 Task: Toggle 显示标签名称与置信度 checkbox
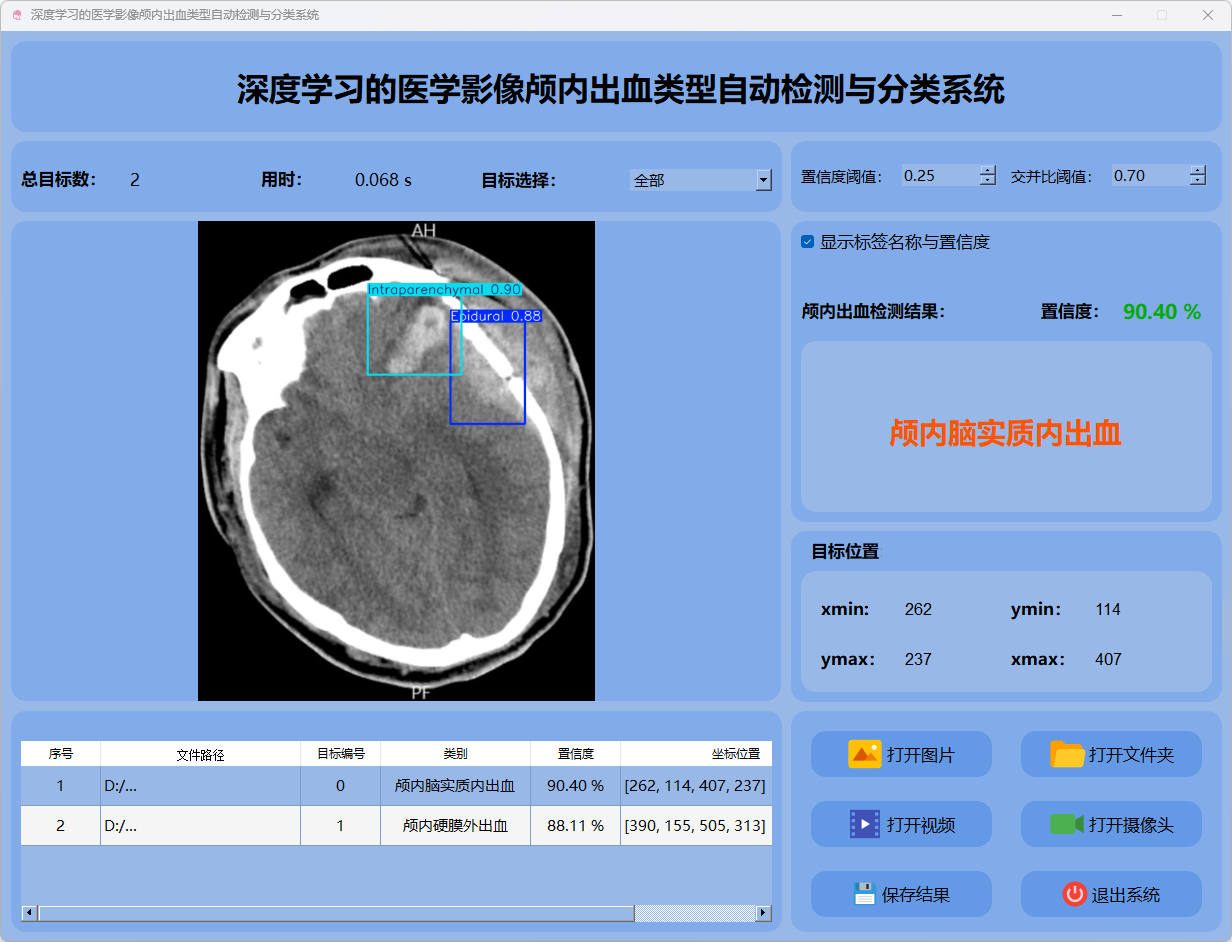pos(807,242)
